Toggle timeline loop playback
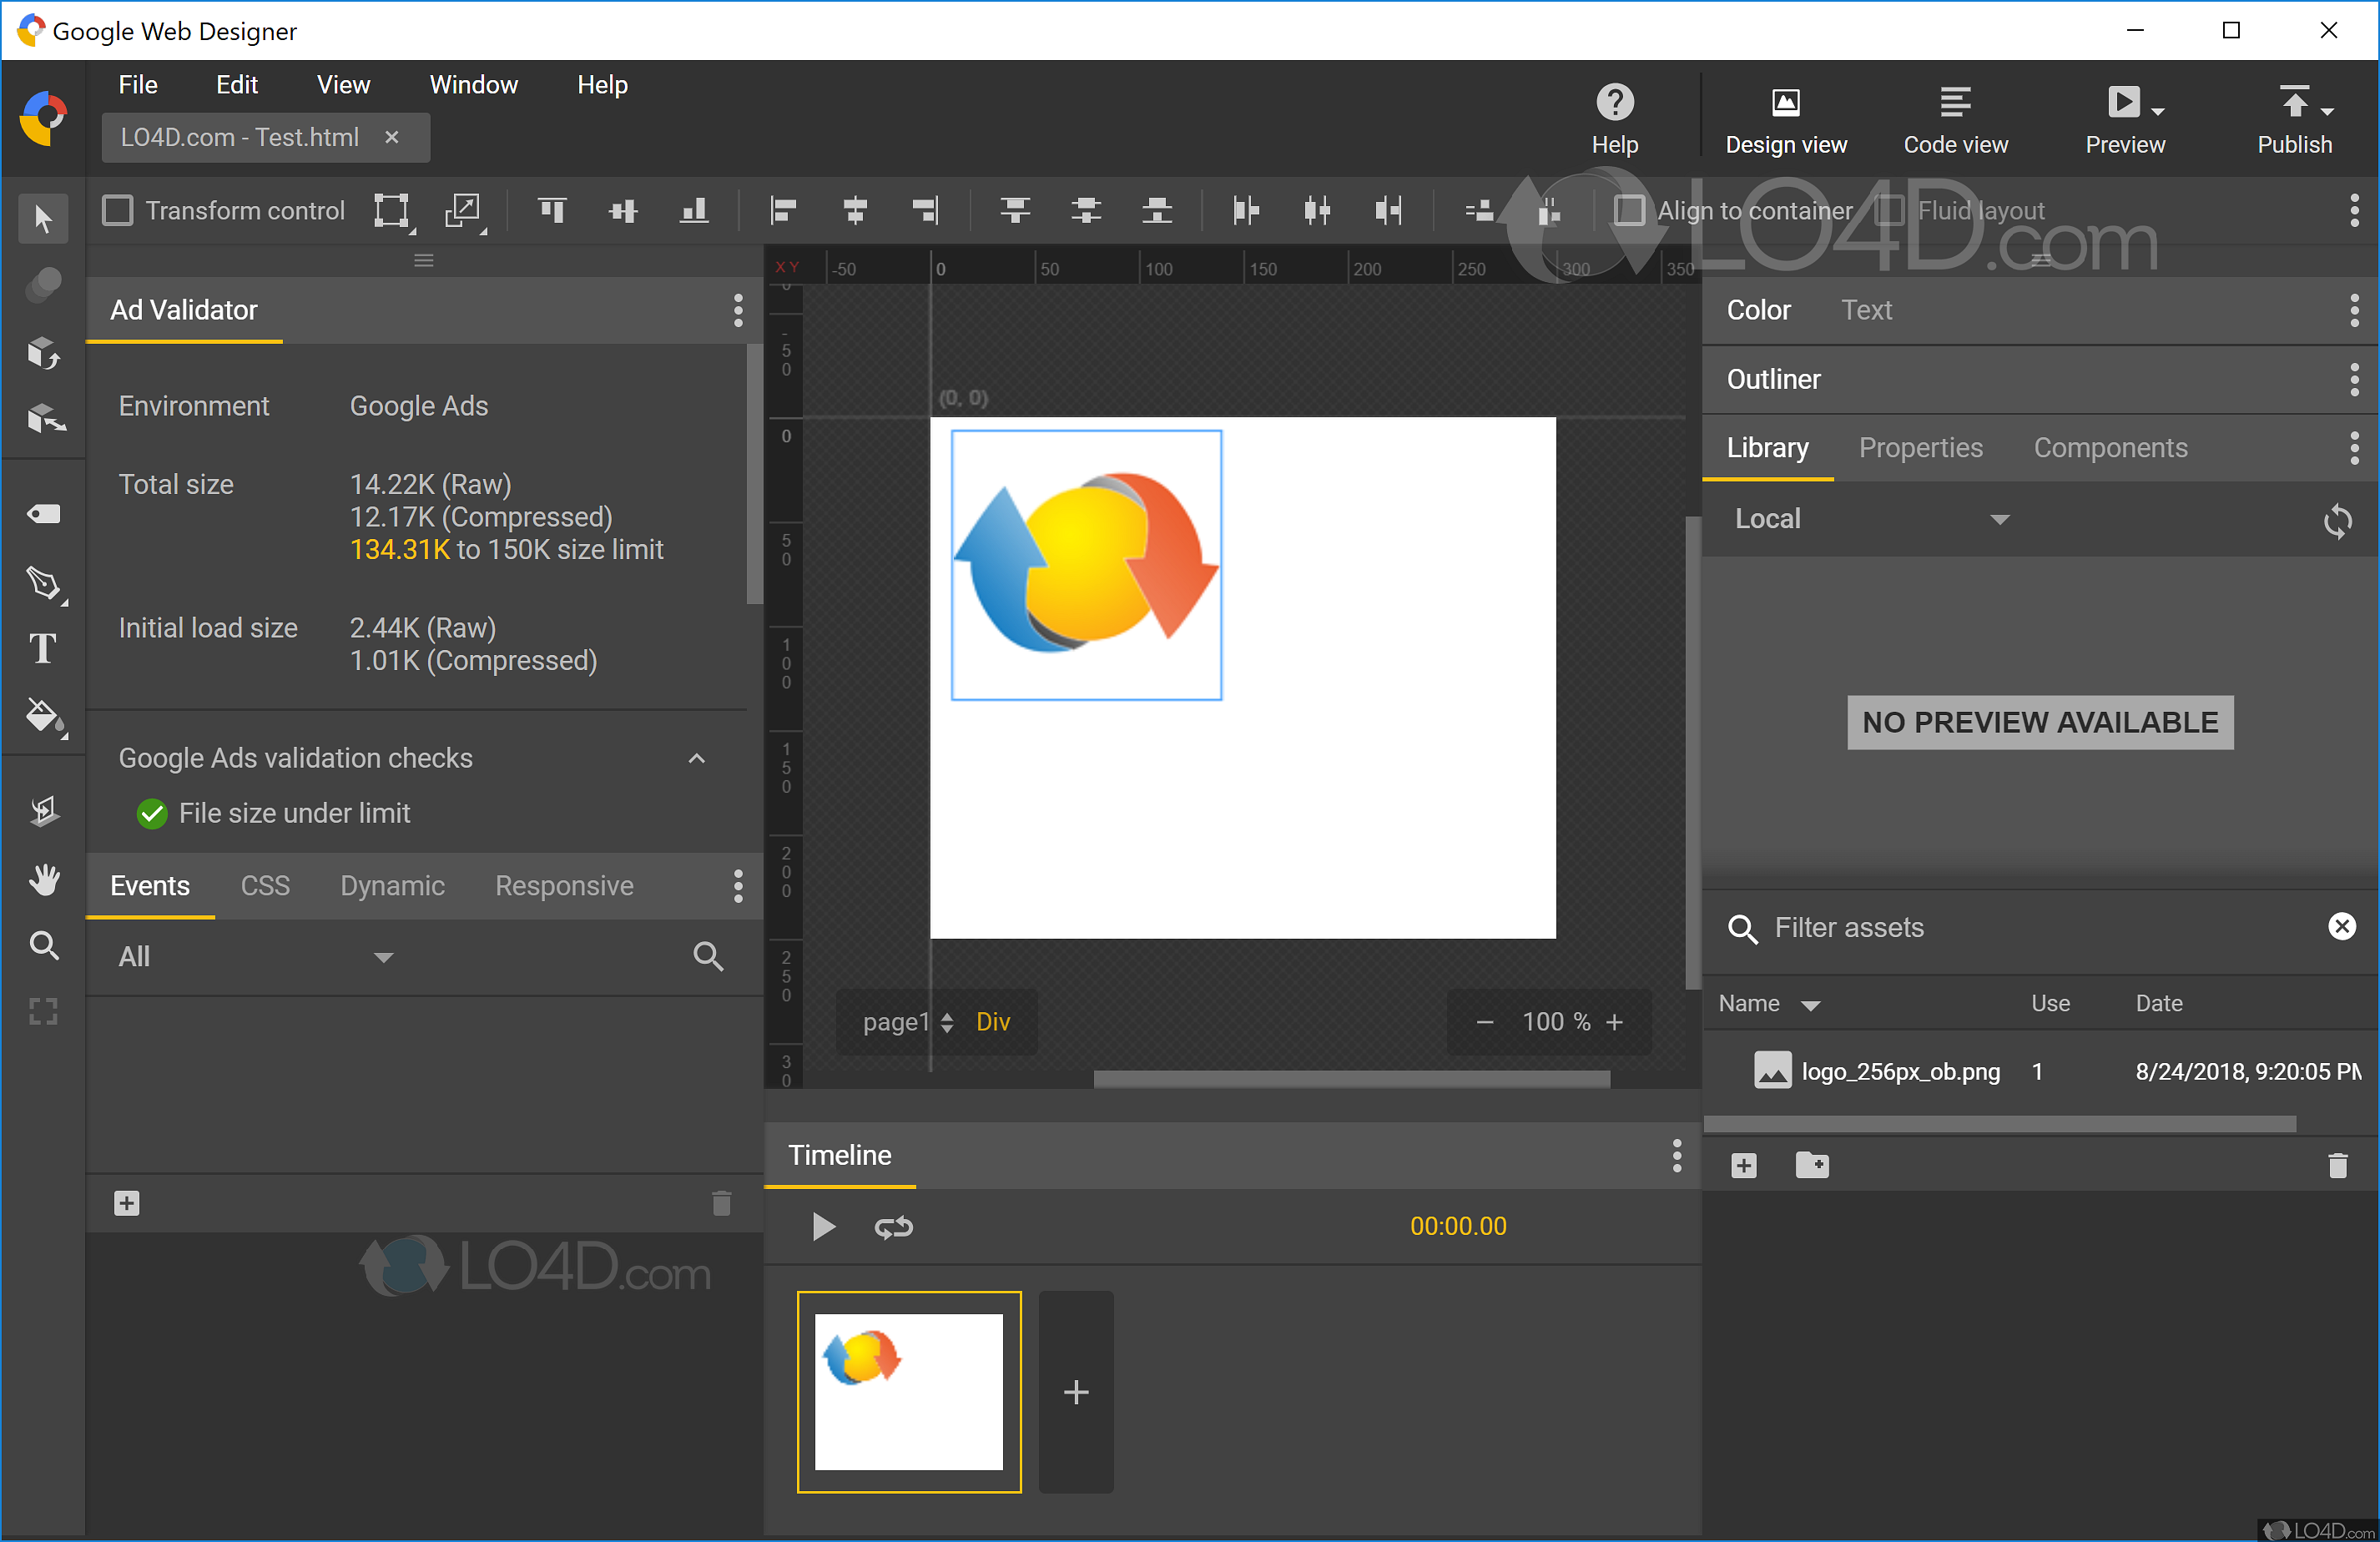 (x=893, y=1226)
